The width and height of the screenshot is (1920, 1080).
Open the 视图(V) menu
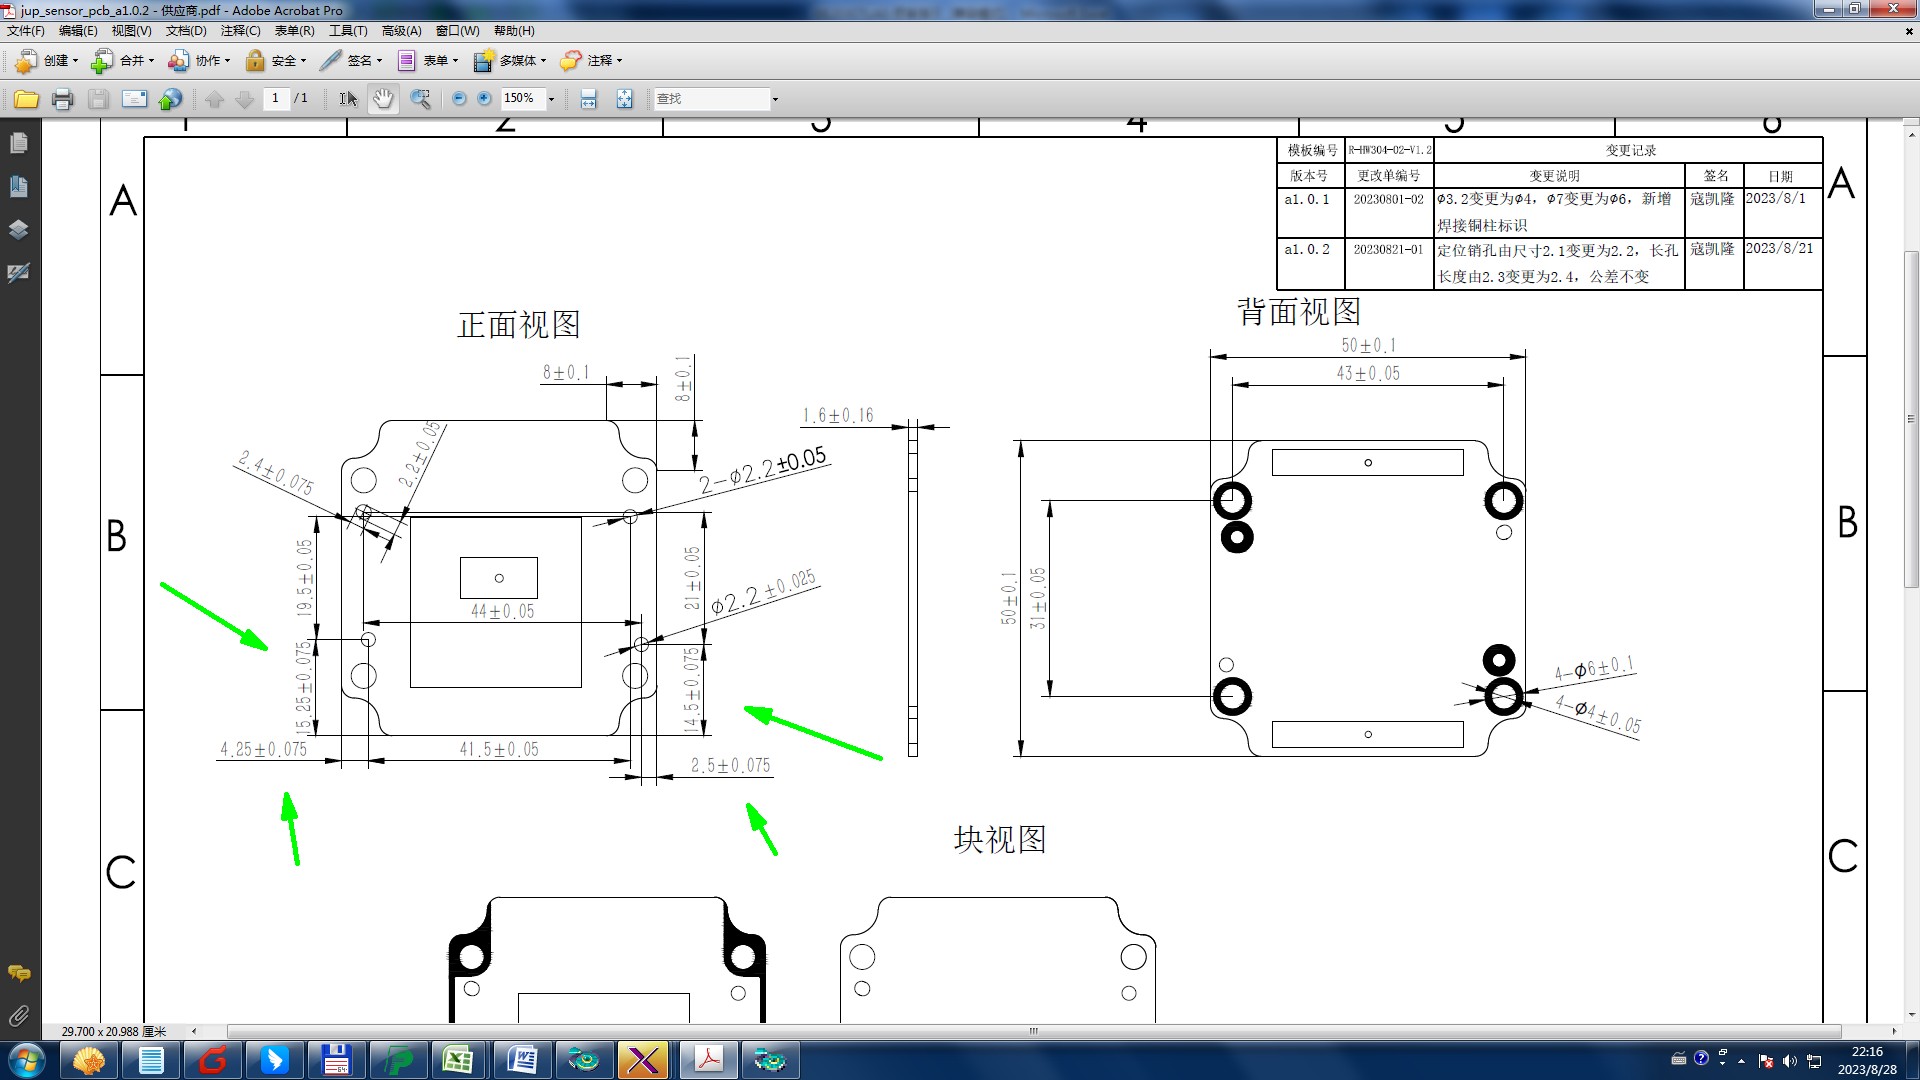coord(131,31)
